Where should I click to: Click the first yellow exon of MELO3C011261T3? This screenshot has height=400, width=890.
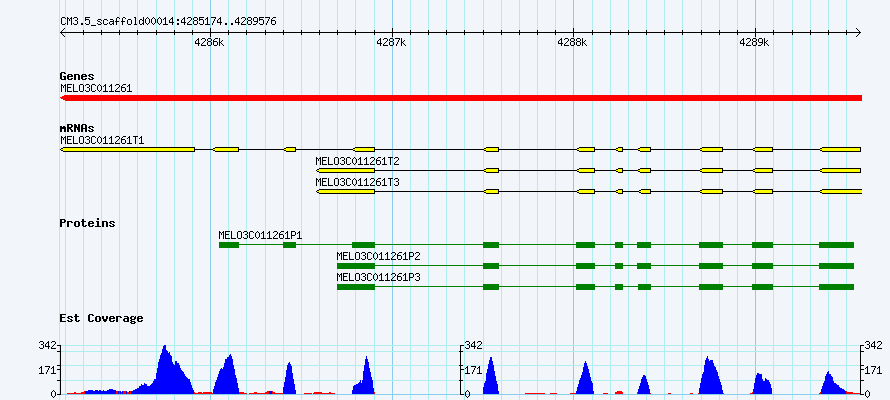(346, 191)
